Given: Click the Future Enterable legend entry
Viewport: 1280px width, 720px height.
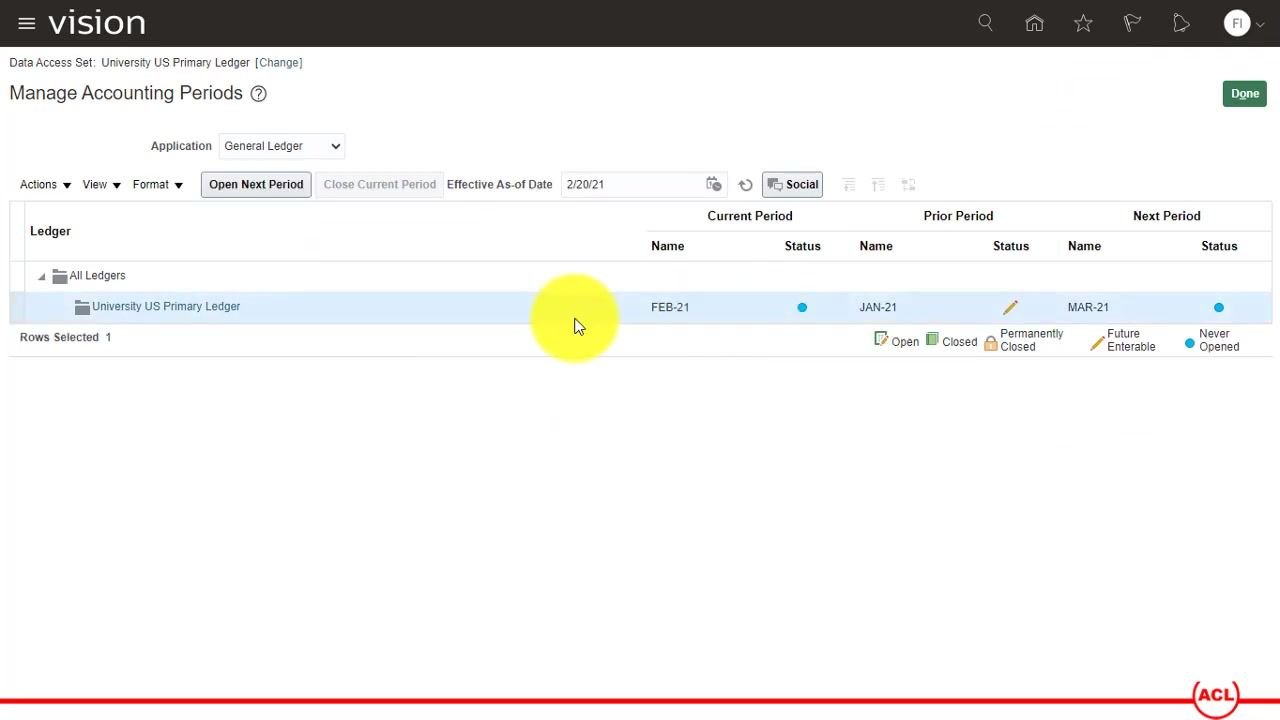Looking at the screenshot, I should pyautogui.click(x=1123, y=340).
